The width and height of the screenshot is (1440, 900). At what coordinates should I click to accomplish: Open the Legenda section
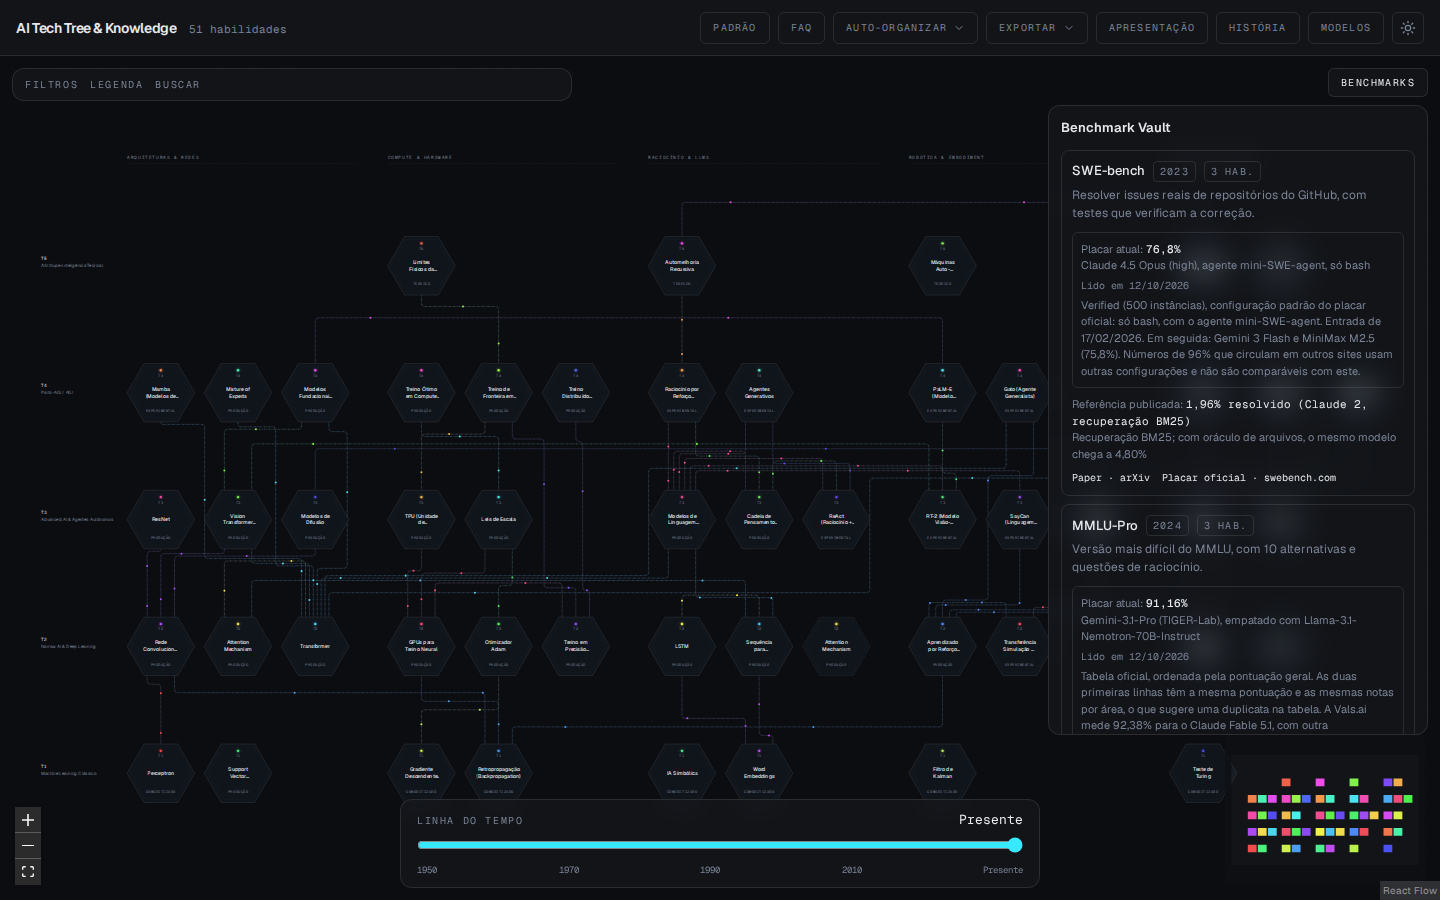pos(116,85)
